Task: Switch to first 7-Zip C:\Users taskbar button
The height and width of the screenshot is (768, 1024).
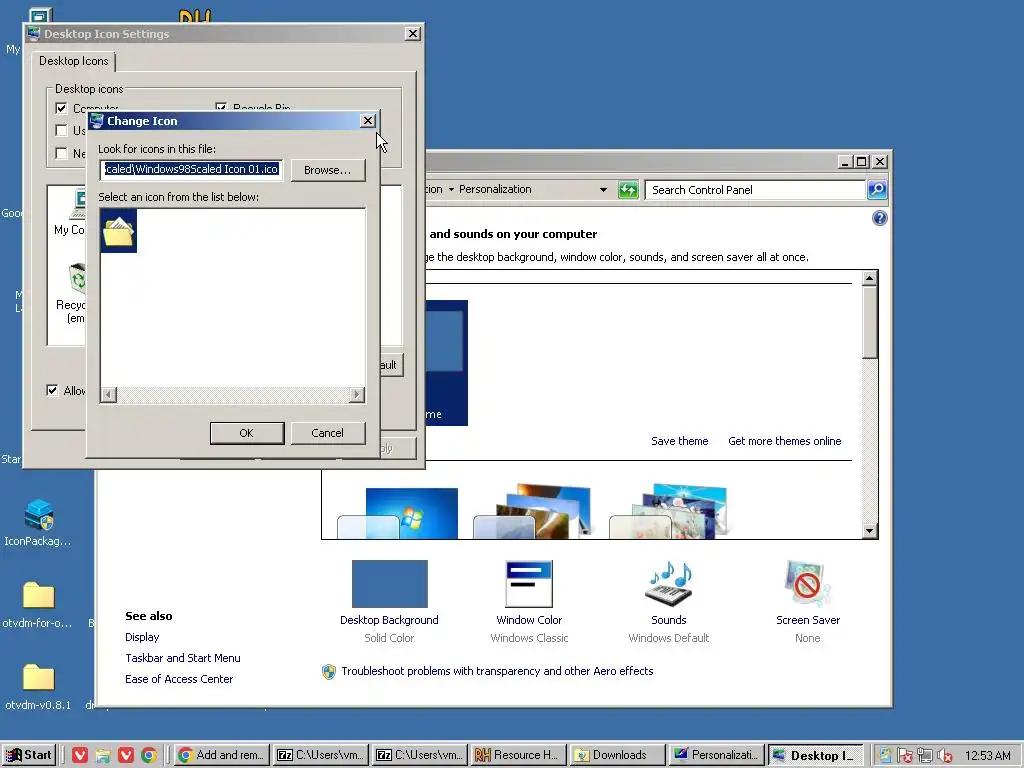Action: pos(320,755)
